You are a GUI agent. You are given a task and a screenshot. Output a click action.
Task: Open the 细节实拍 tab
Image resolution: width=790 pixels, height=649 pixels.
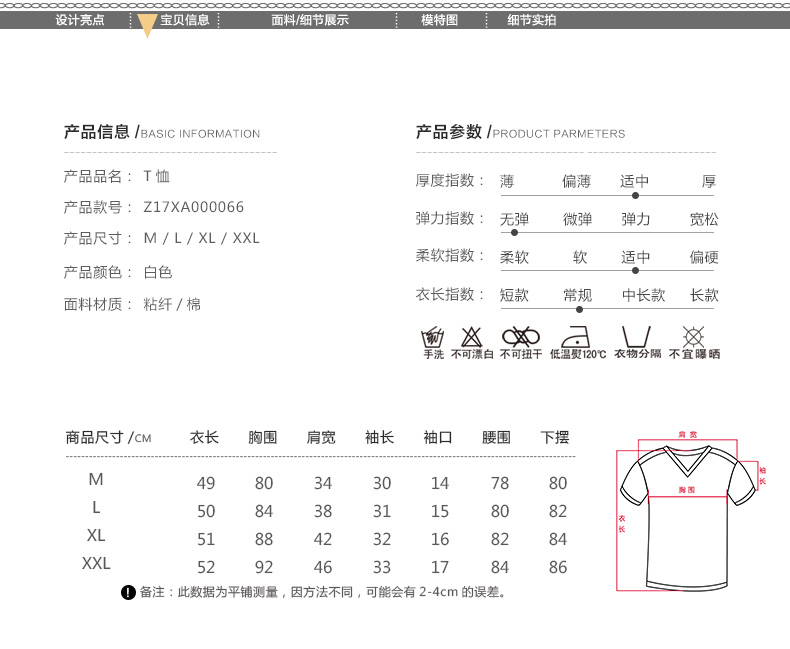click(531, 20)
